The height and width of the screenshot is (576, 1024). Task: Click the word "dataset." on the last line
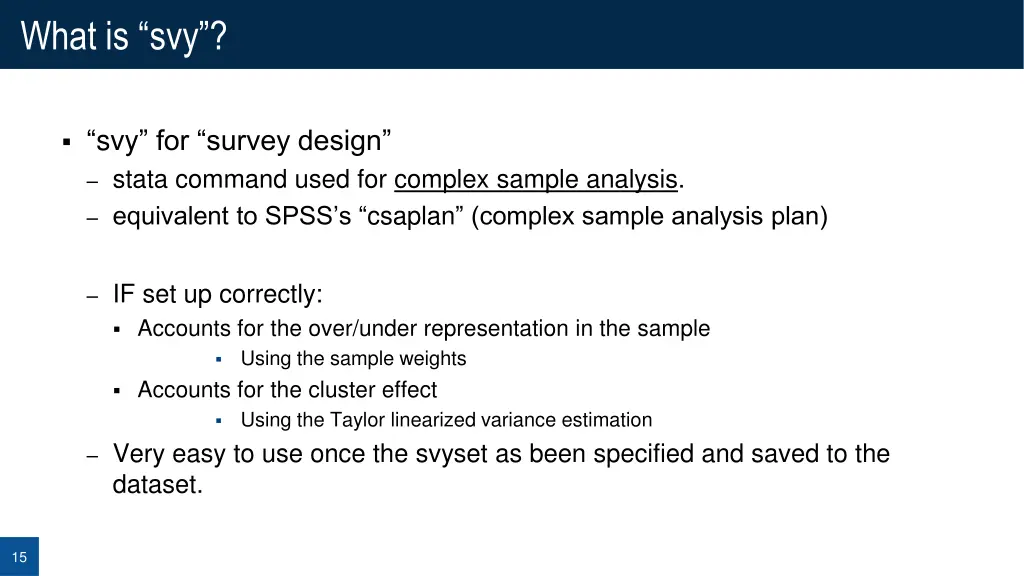(x=157, y=485)
